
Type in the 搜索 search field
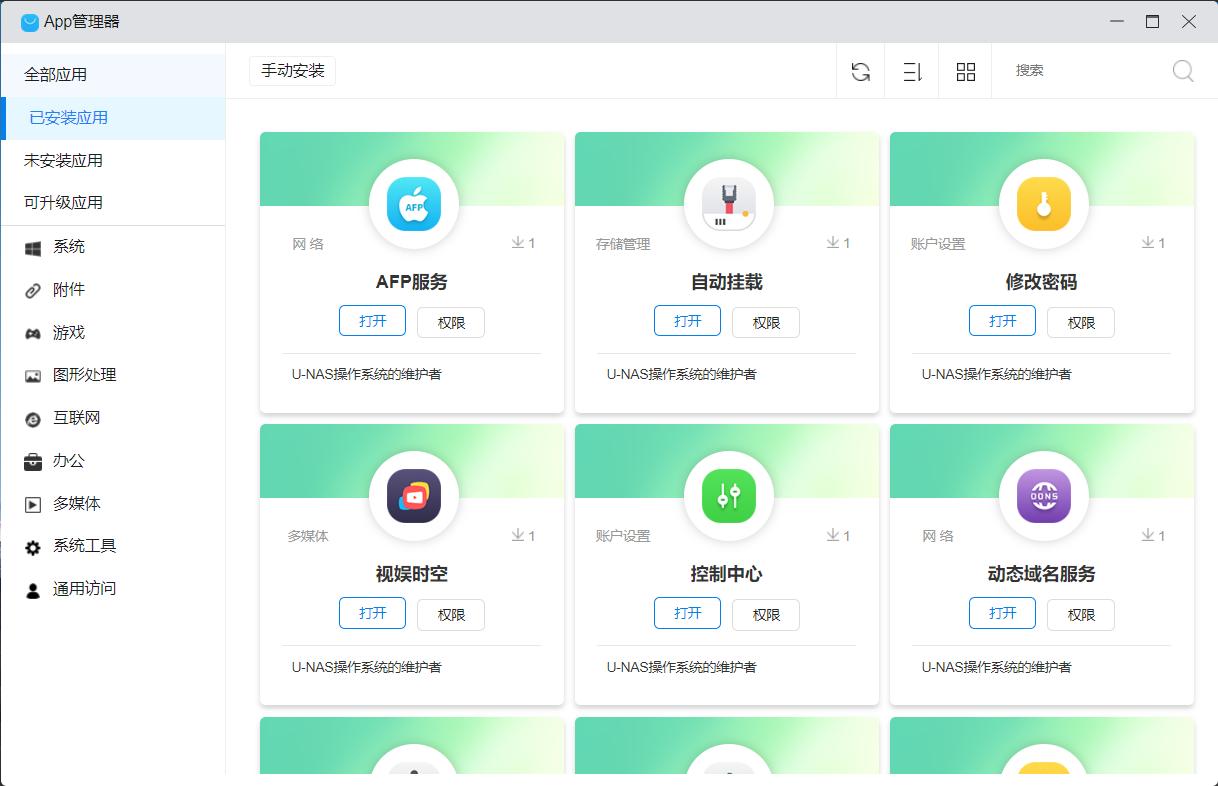tap(1085, 71)
